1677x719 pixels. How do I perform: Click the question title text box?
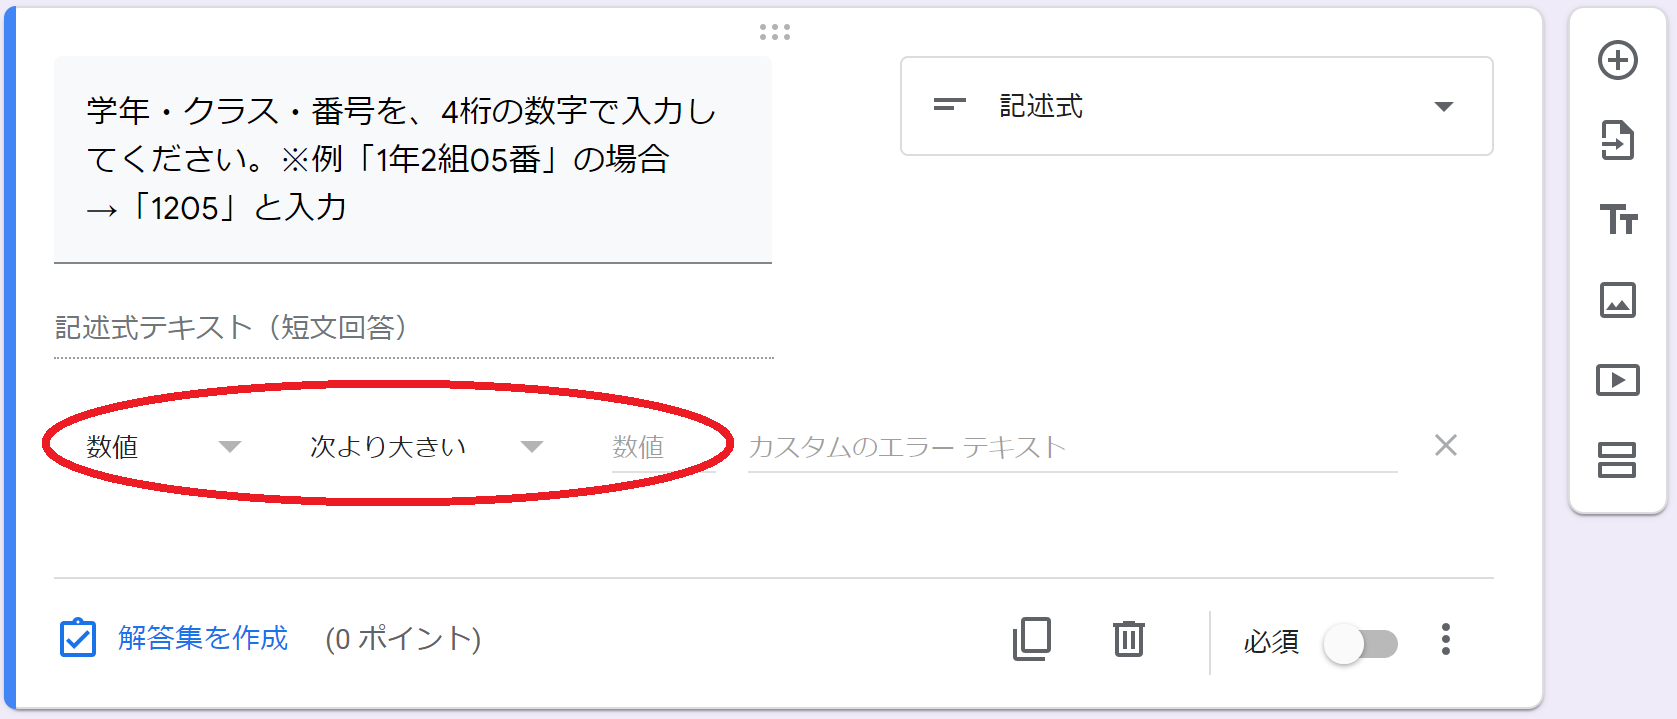(412, 160)
